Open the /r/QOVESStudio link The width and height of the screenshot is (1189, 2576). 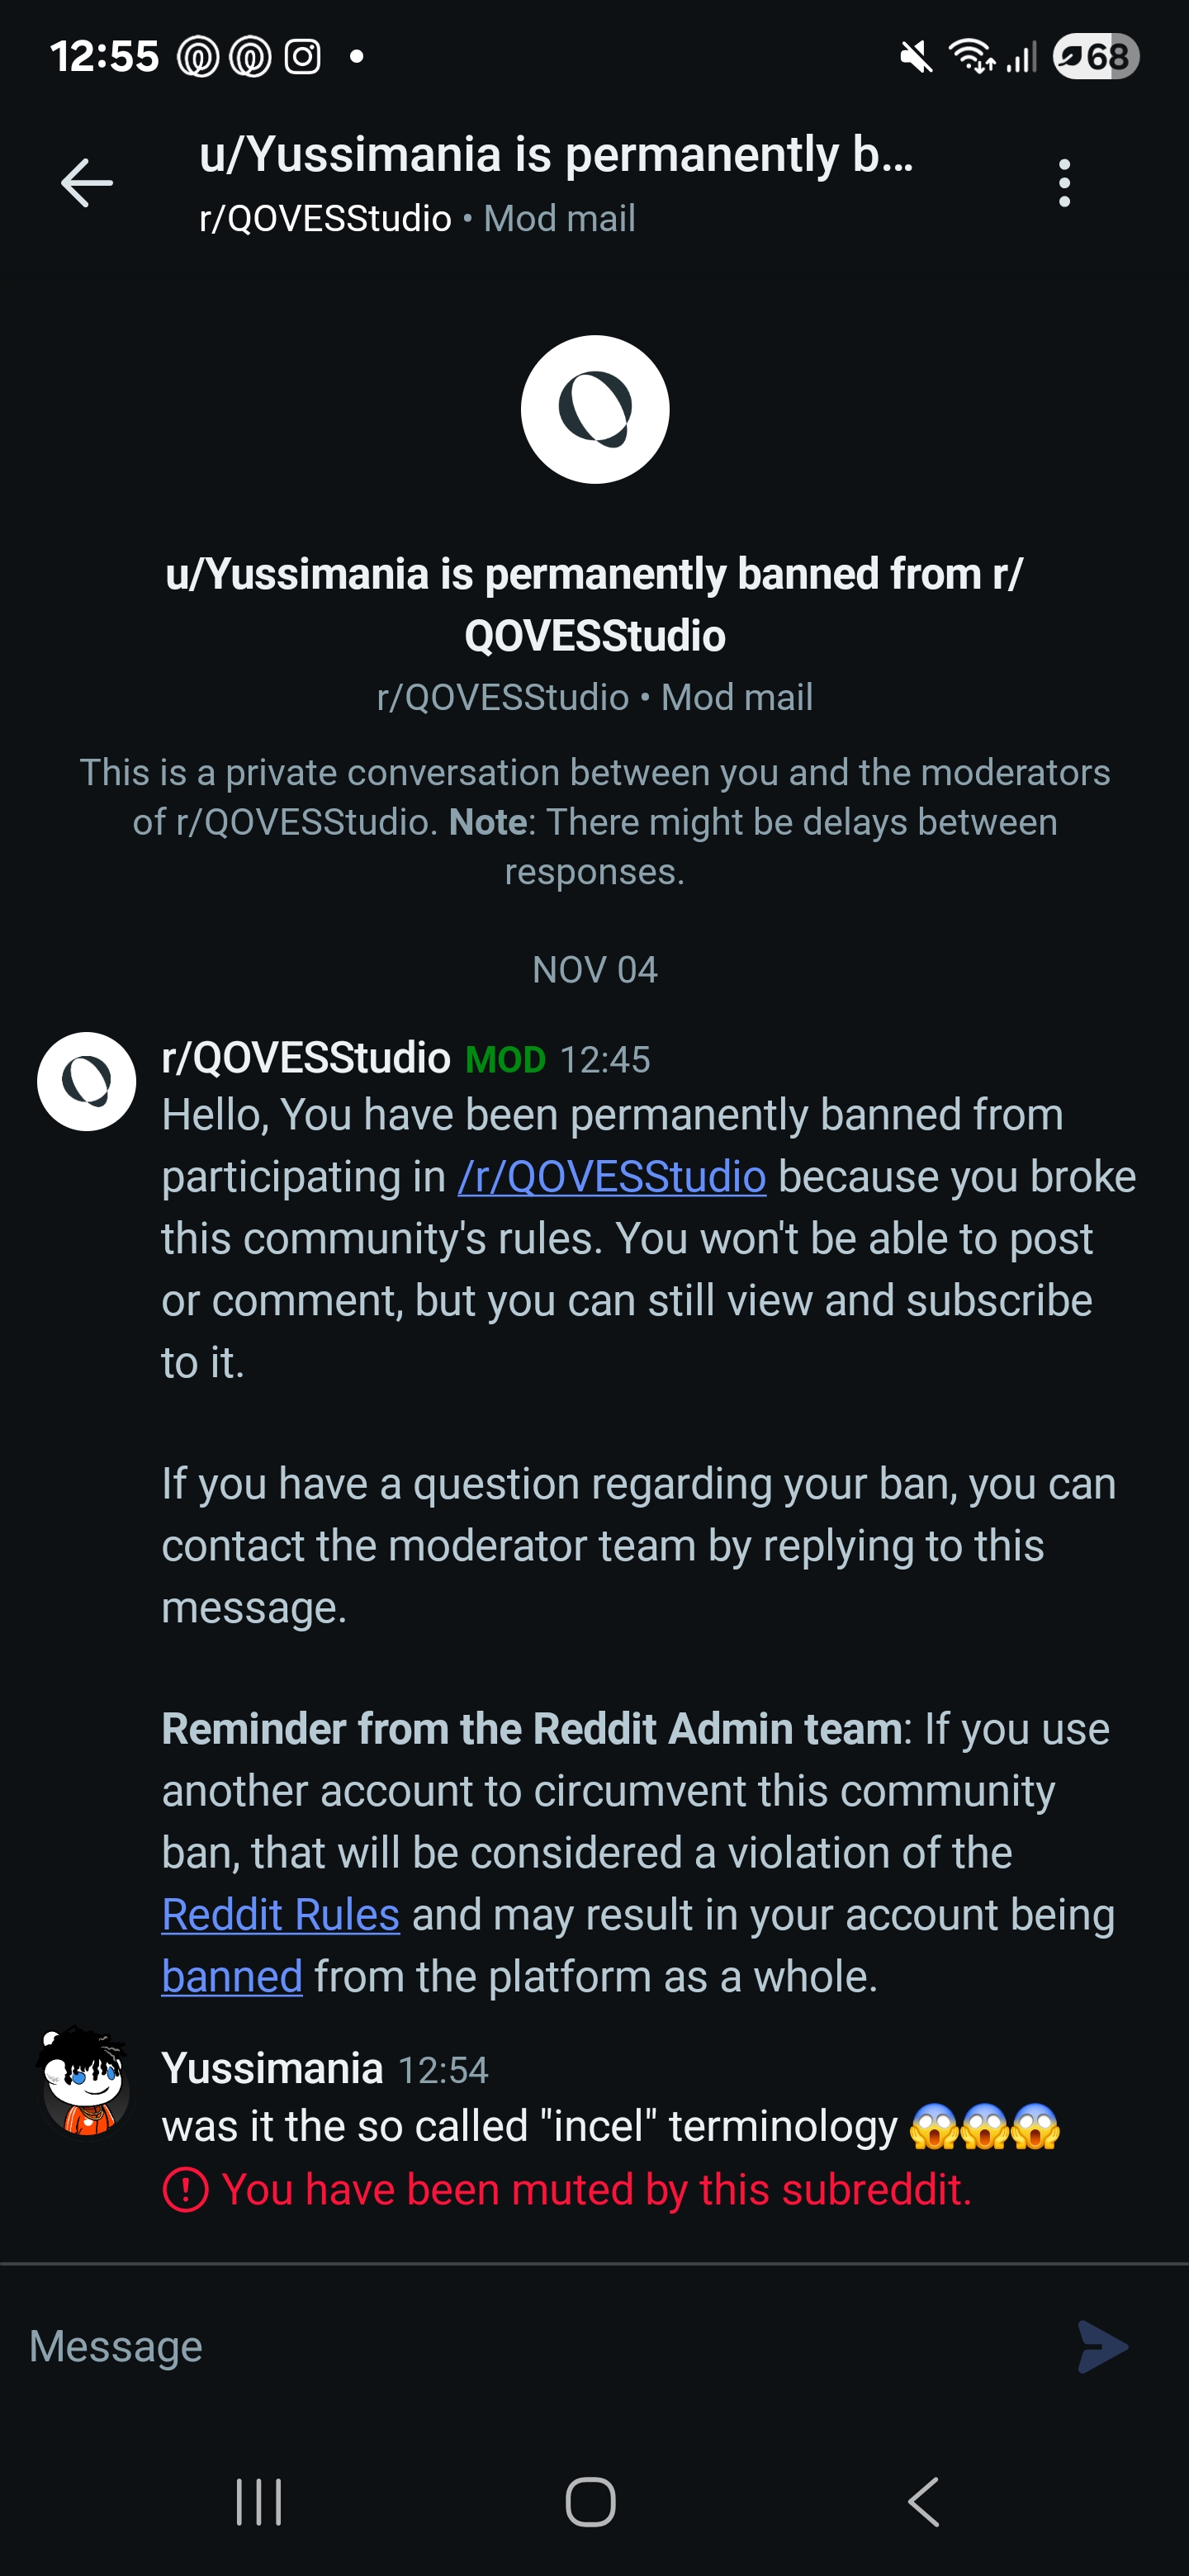(612, 1177)
